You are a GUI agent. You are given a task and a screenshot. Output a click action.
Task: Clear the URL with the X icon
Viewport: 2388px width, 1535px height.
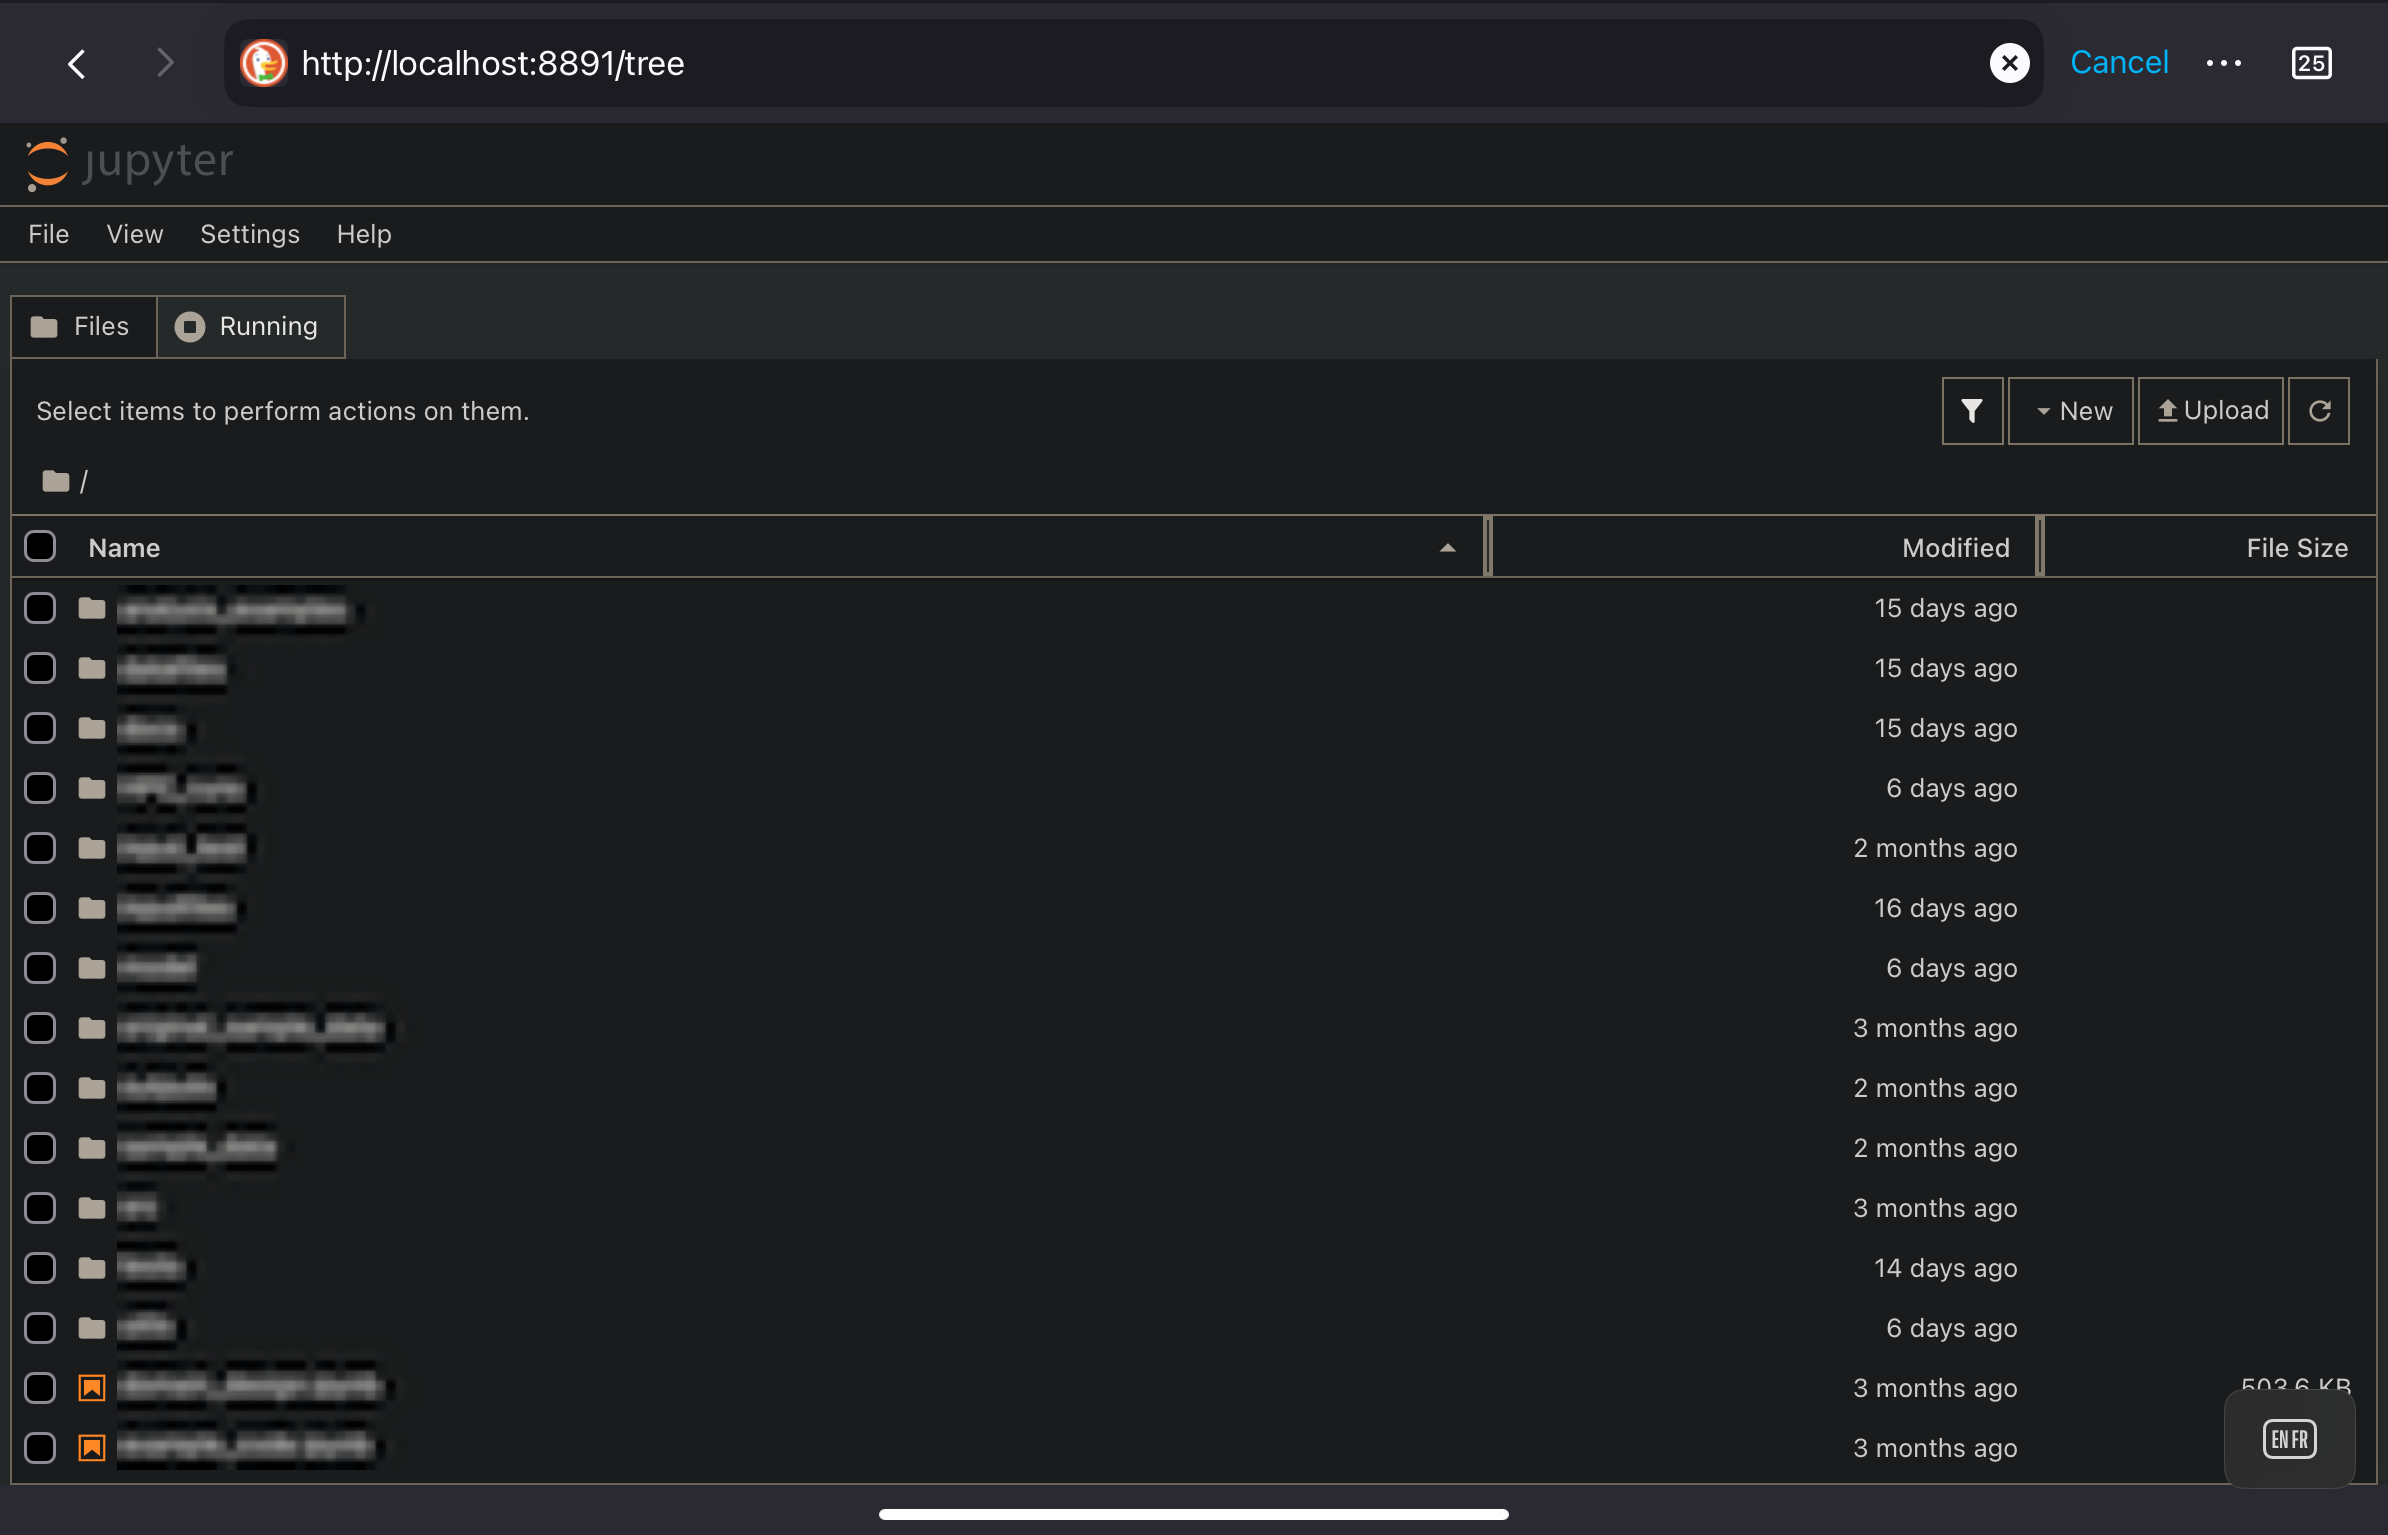(2009, 63)
